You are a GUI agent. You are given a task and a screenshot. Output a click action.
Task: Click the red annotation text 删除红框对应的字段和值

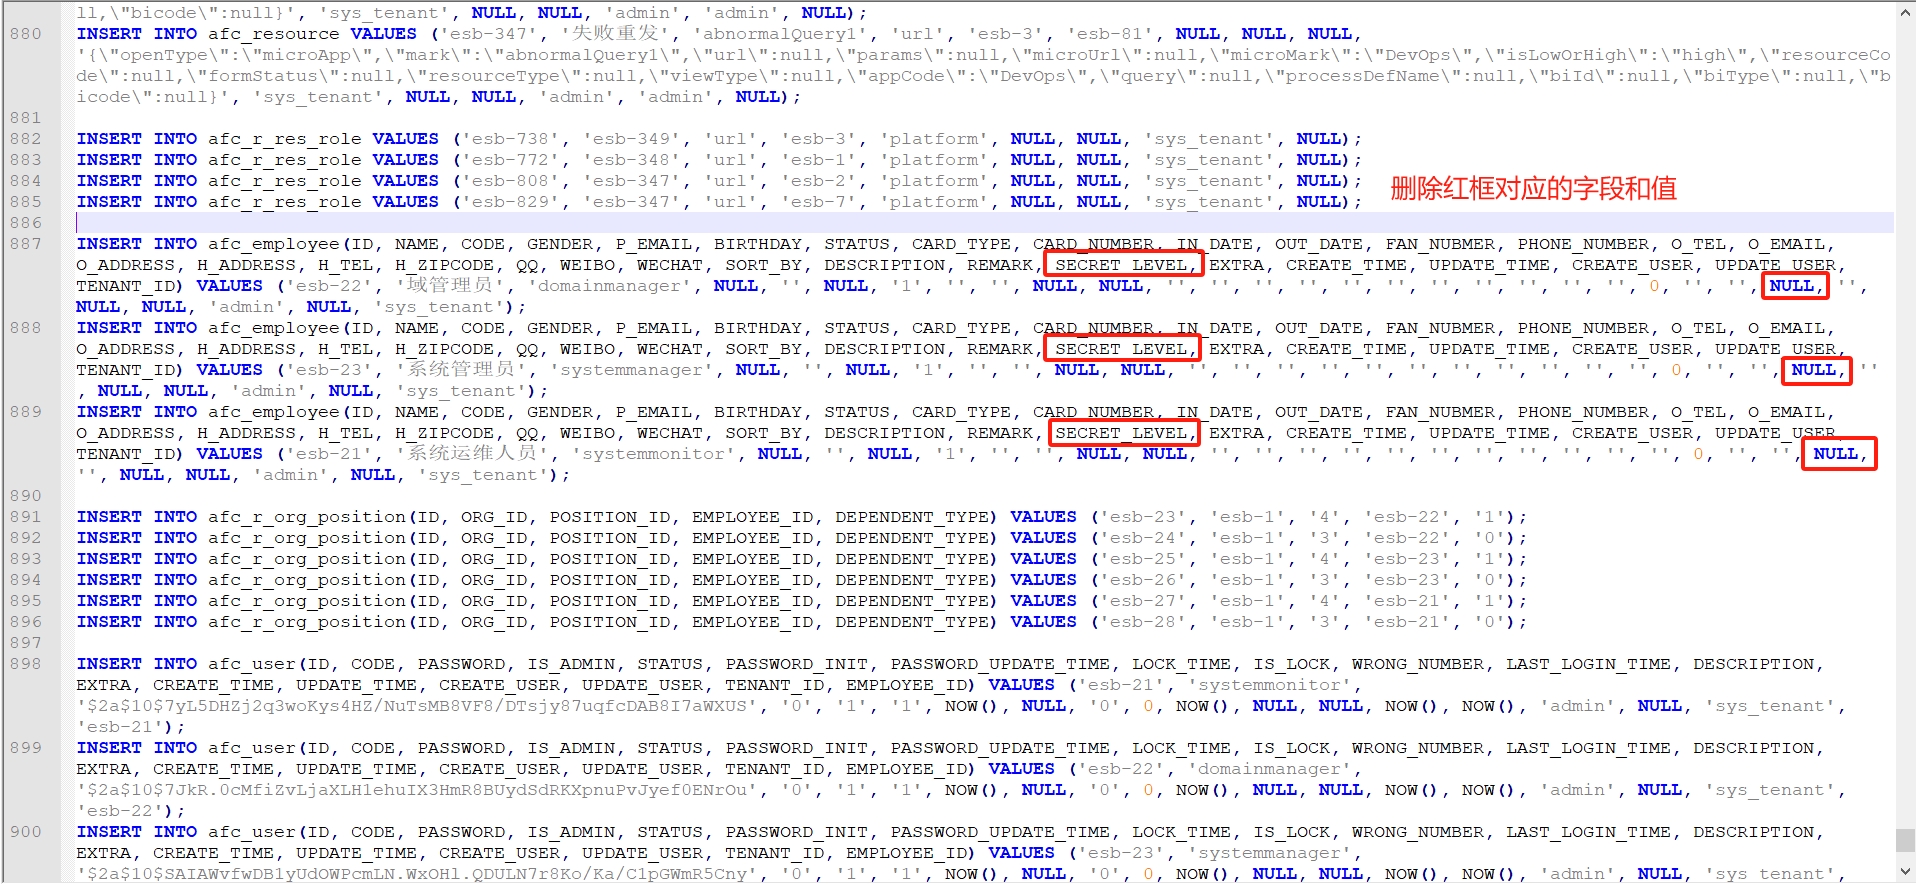point(1532,189)
